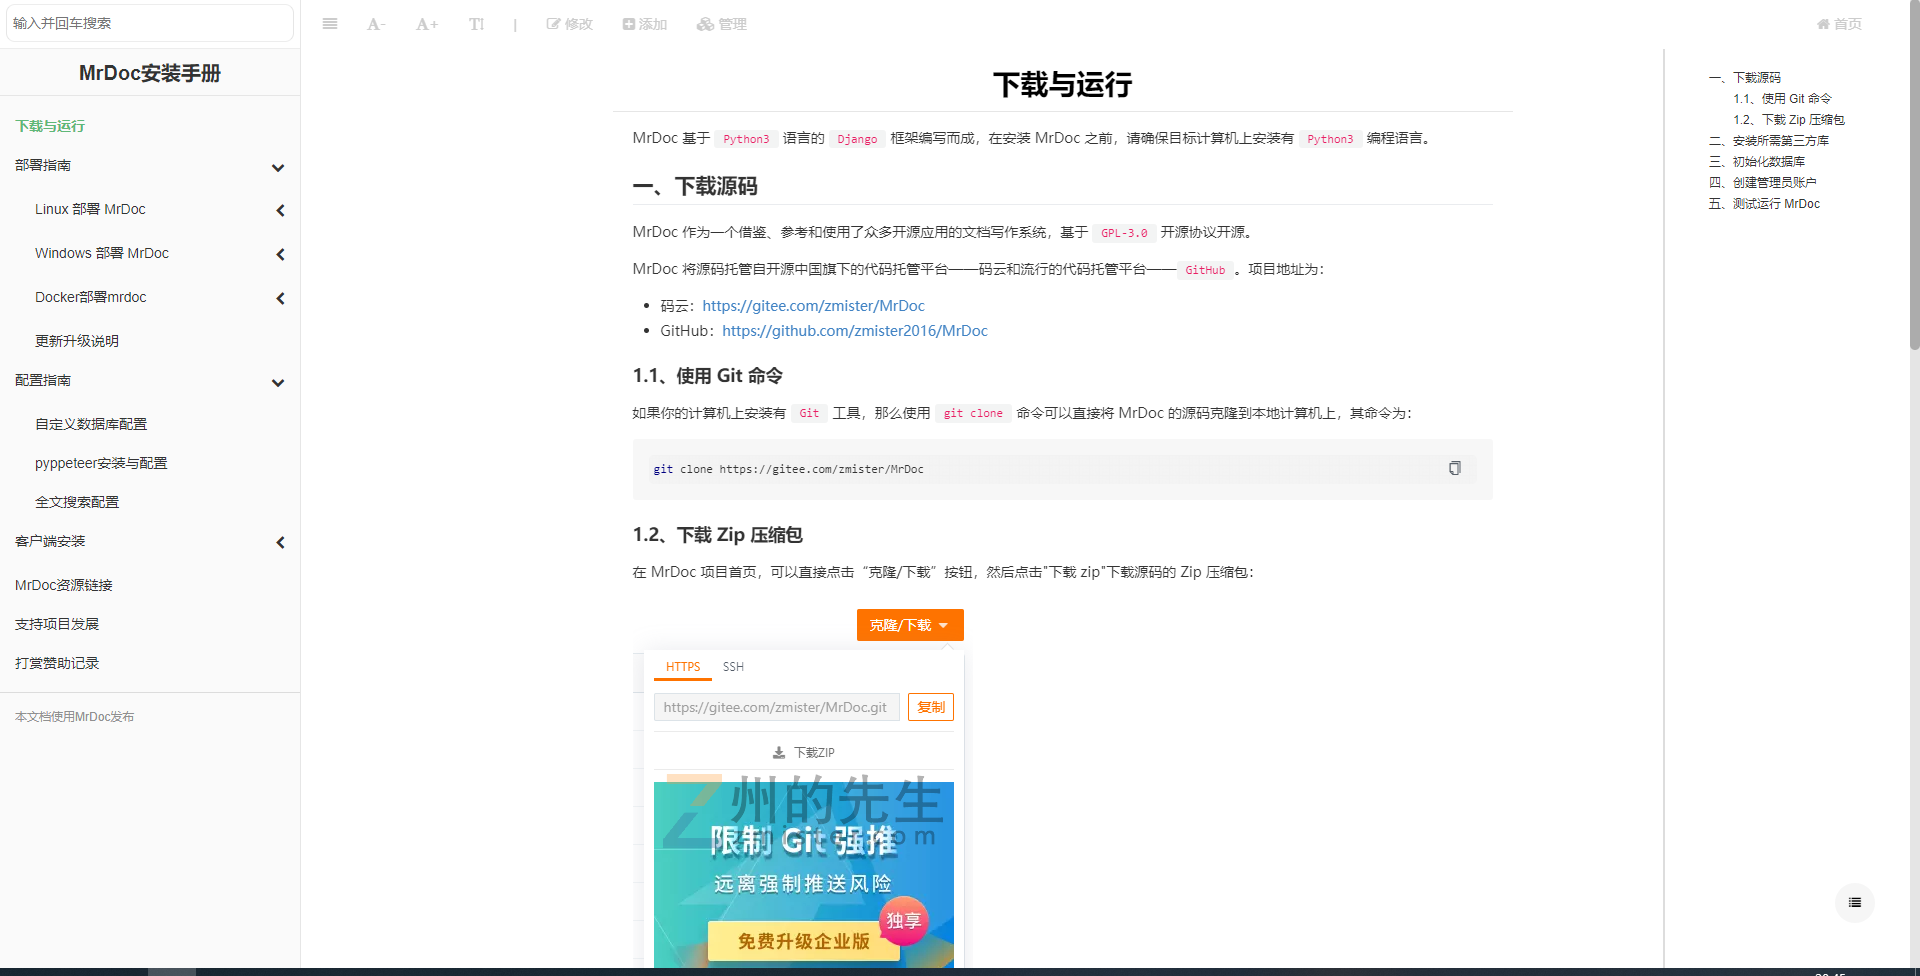This screenshot has height=976, width=1920.
Task: Jump to 1.2、下载 Zip 压缩包 in outline
Action: 1789,119
